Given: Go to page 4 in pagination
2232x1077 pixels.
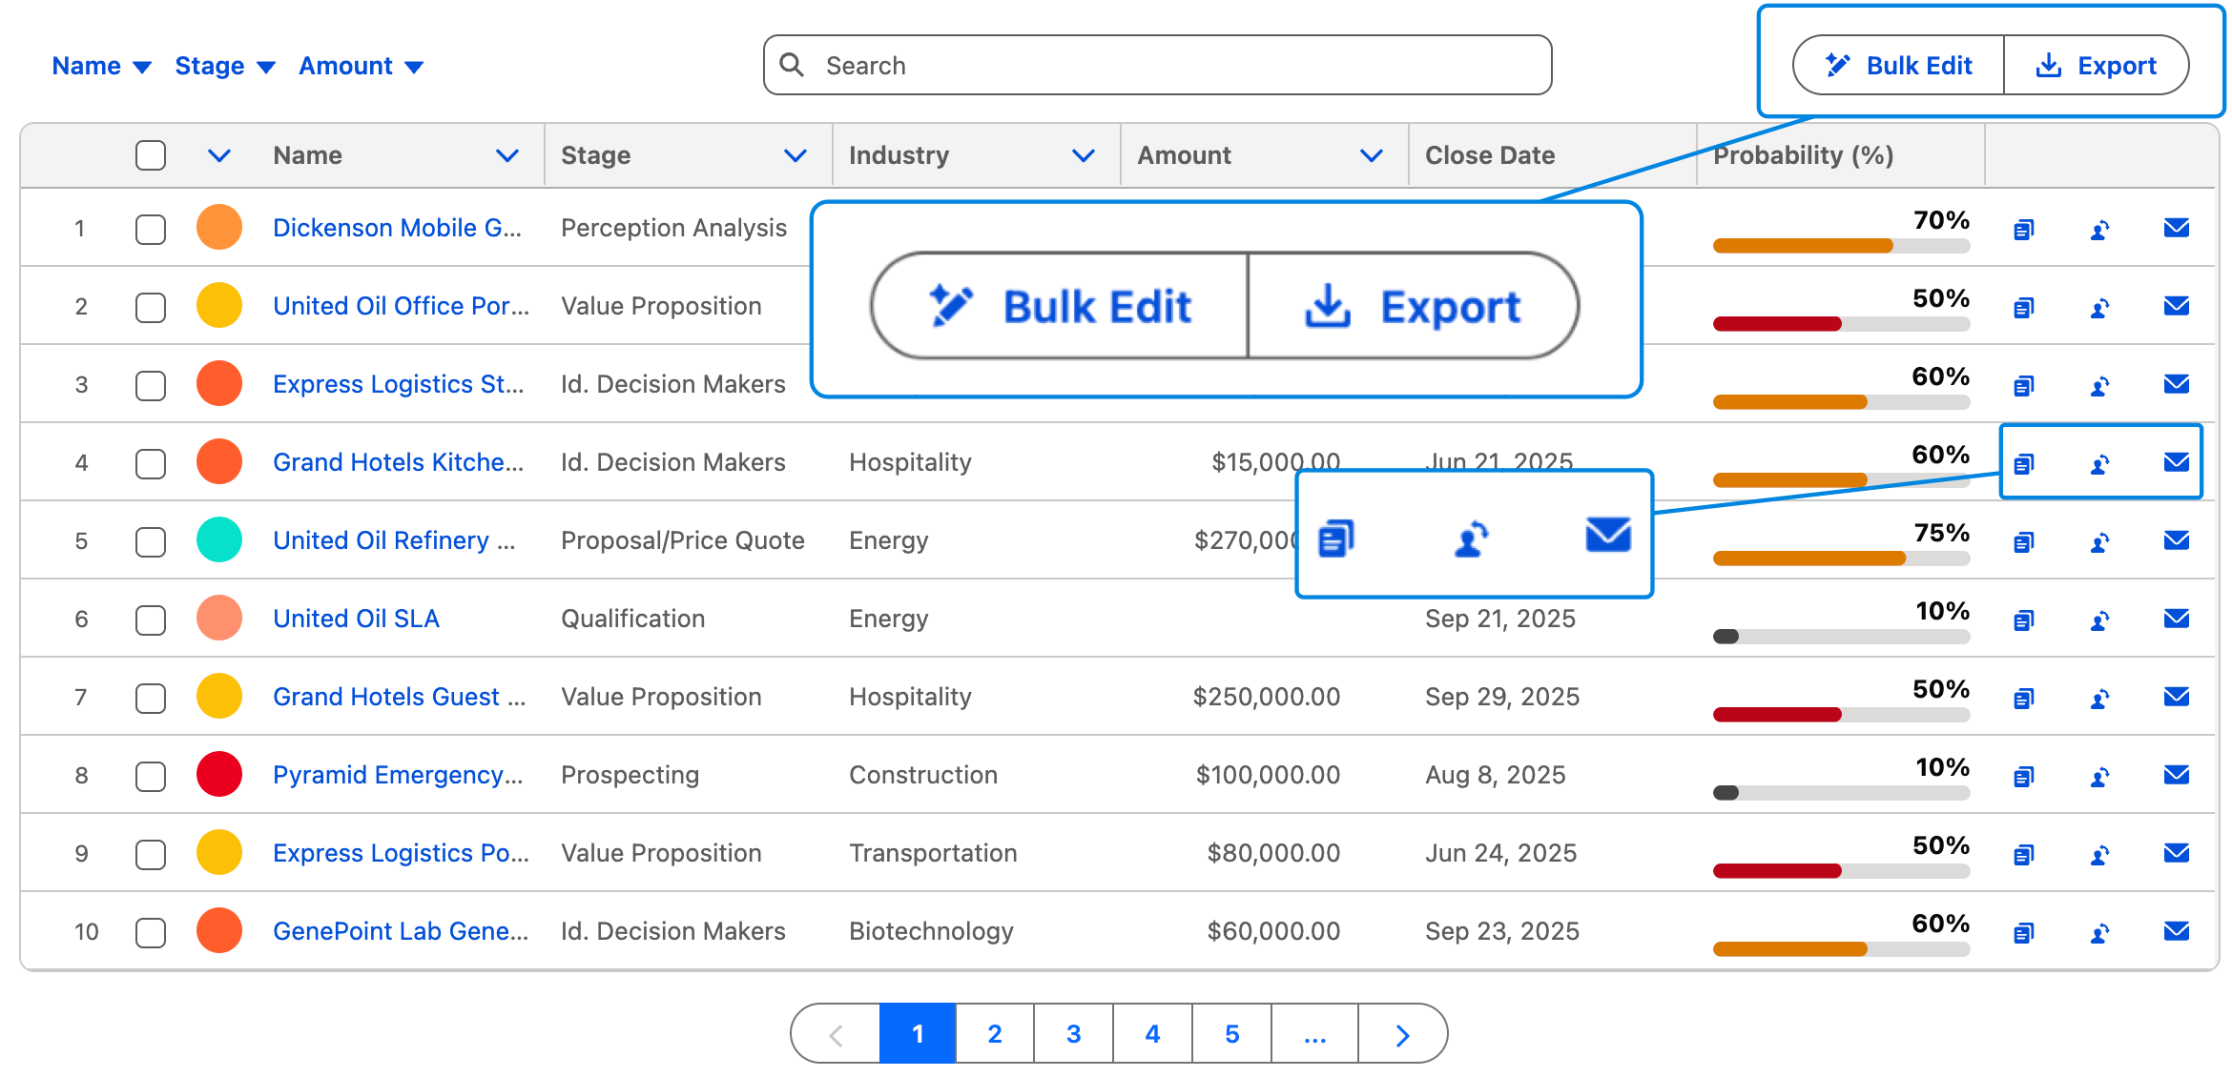Looking at the screenshot, I should (x=1152, y=1034).
